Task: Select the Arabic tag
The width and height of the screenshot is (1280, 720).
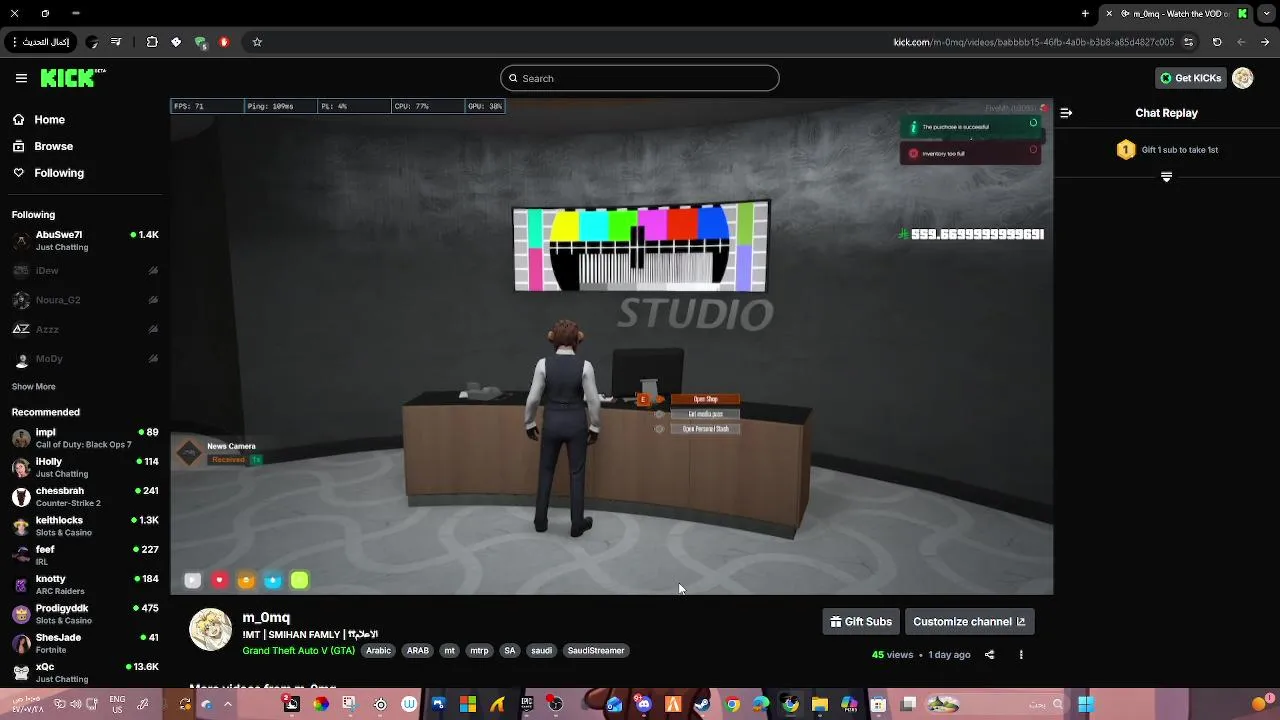Action: [x=378, y=651]
